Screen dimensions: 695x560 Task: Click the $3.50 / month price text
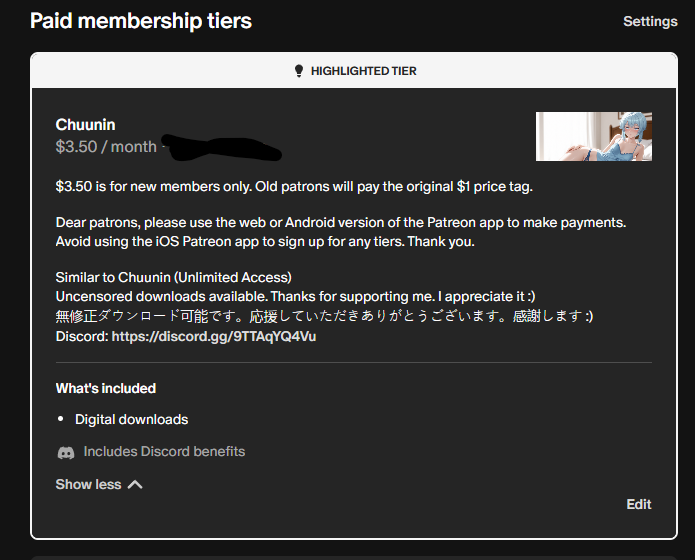(106, 147)
